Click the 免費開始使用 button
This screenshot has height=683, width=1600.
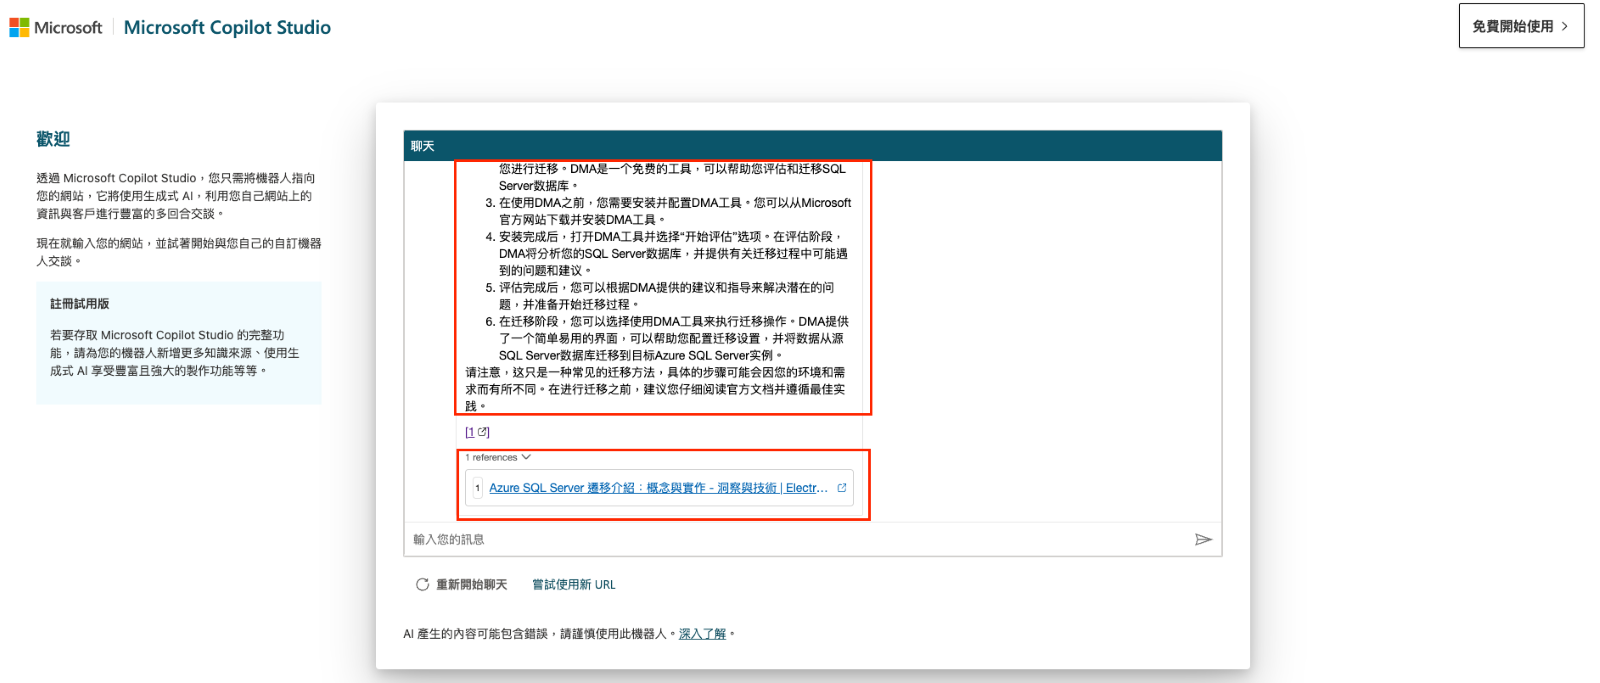tap(1521, 26)
